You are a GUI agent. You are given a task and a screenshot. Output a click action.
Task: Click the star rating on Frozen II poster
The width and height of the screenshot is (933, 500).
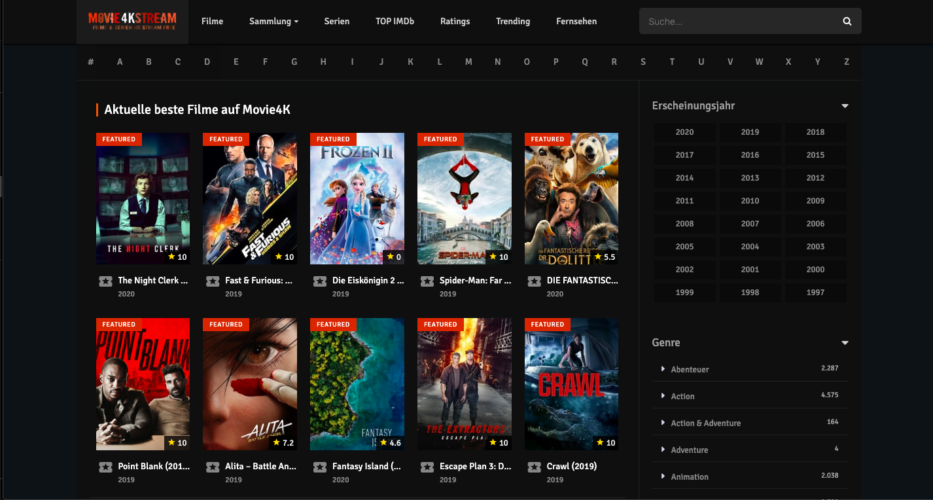[394, 257]
